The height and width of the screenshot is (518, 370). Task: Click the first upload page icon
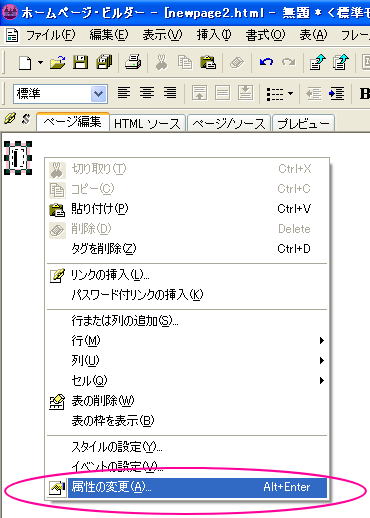317,62
